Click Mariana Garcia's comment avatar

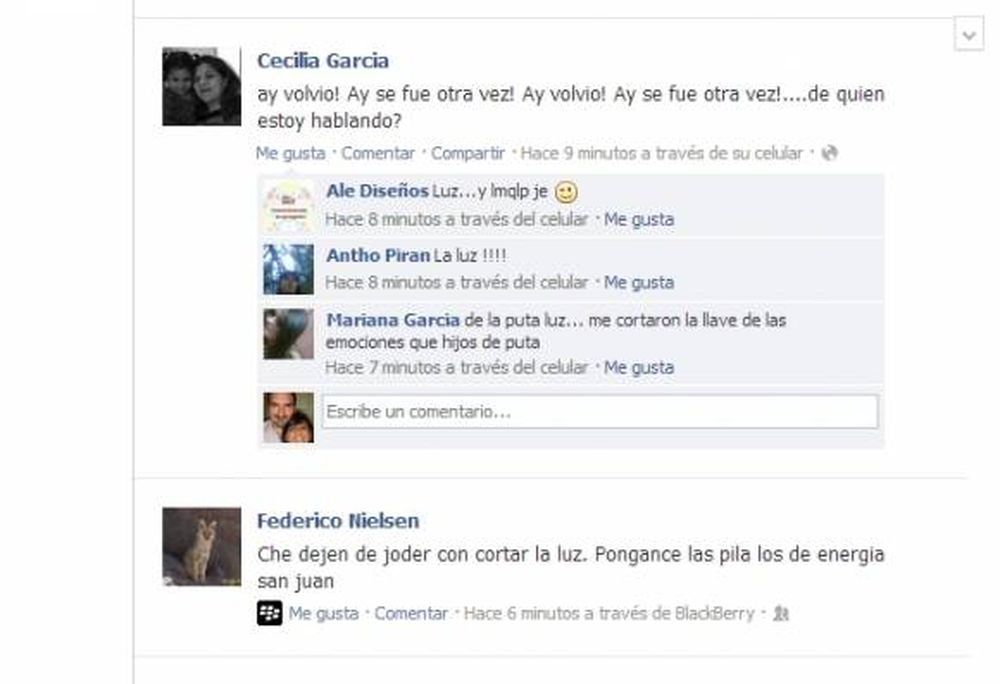(288, 334)
